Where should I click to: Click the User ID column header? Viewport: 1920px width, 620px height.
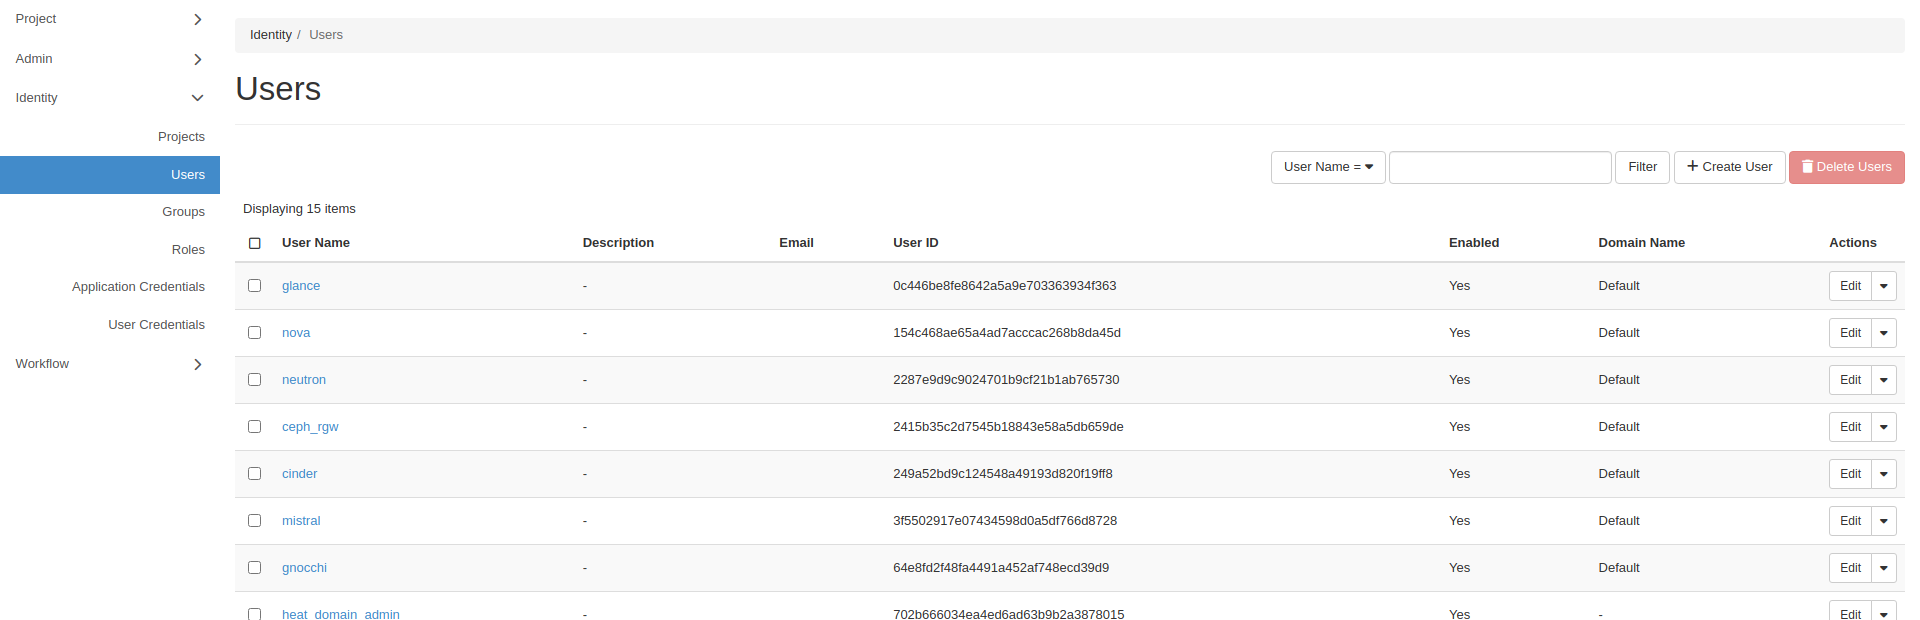(x=915, y=243)
